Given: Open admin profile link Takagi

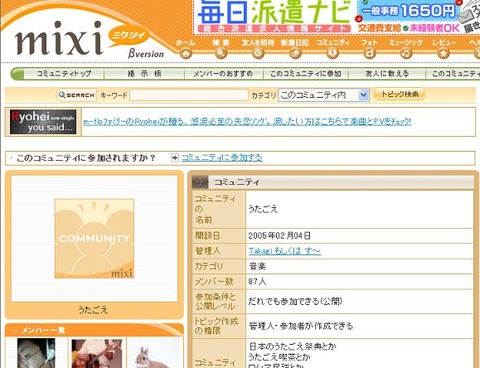Looking at the screenshot, I should pos(285,251).
